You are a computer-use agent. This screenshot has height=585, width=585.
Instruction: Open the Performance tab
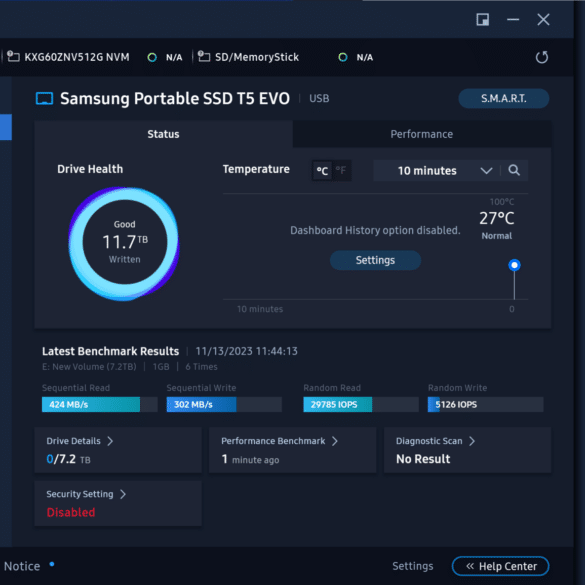(x=422, y=134)
